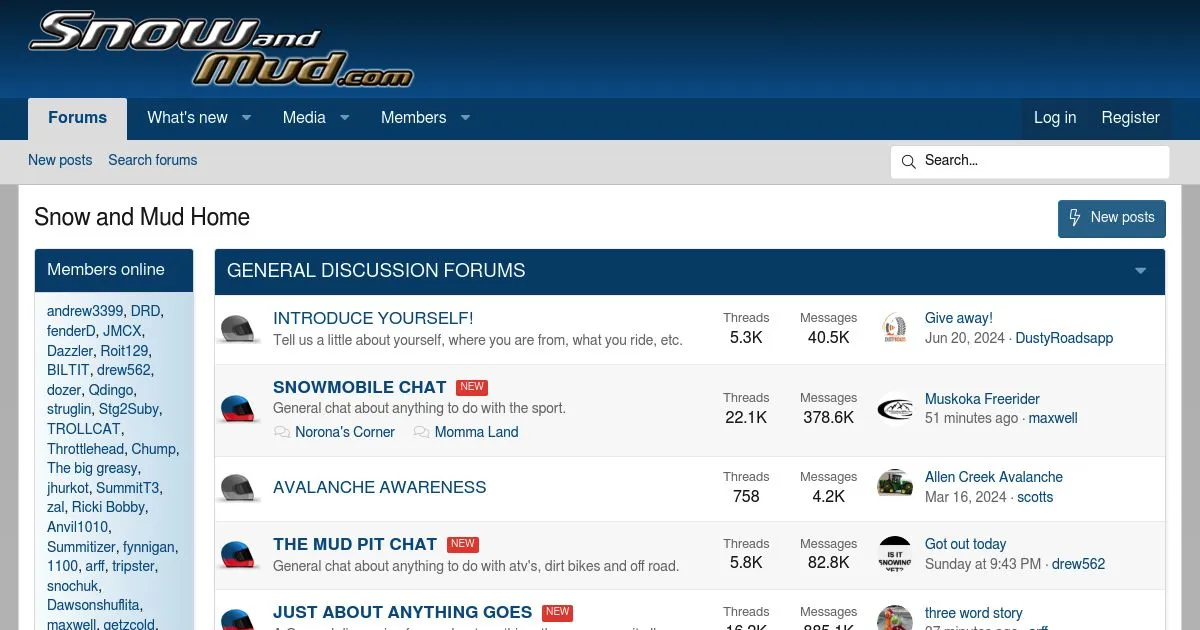Open the three word story thread

coord(974,613)
